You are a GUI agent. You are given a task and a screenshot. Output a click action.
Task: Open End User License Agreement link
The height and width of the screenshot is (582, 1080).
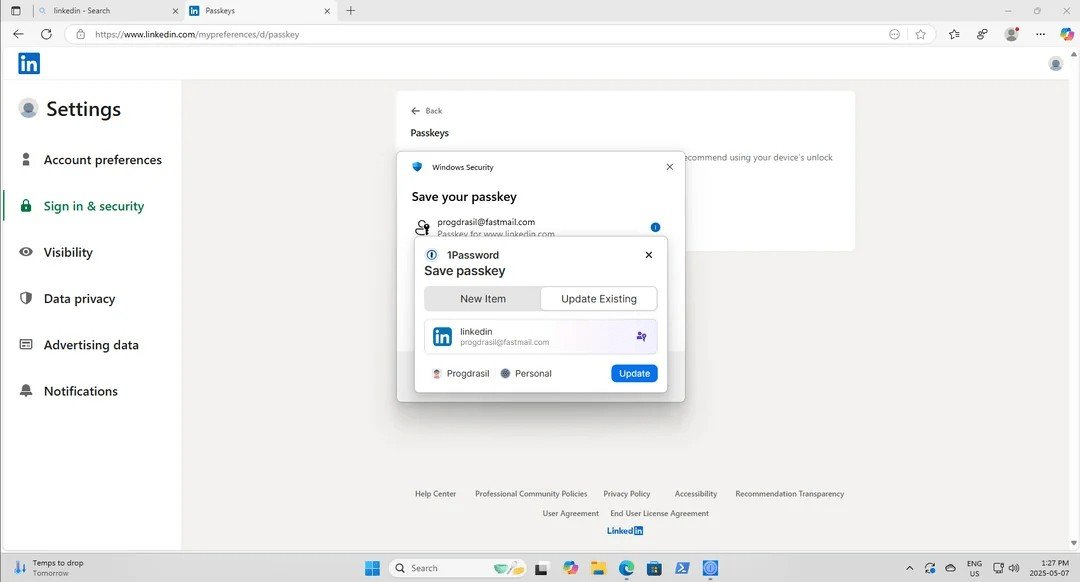(x=659, y=513)
